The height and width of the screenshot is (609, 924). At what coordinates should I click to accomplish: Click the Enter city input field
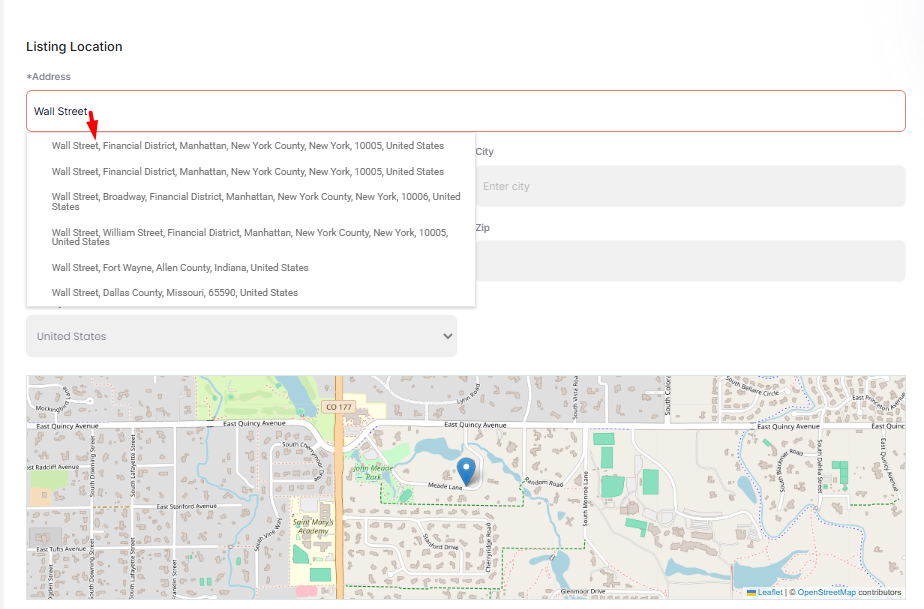[x=690, y=187]
